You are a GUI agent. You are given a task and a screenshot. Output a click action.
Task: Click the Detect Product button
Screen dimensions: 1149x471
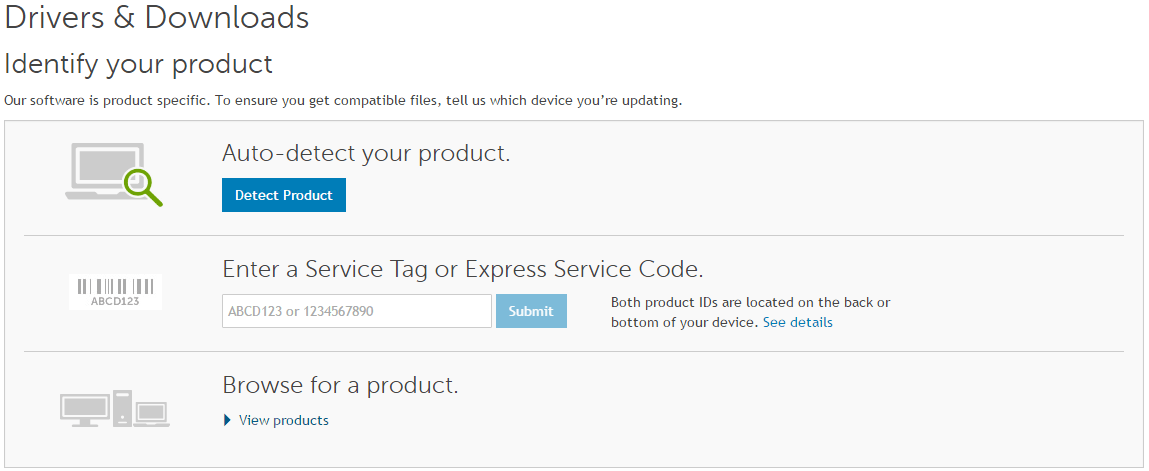pyautogui.click(x=284, y=195)
